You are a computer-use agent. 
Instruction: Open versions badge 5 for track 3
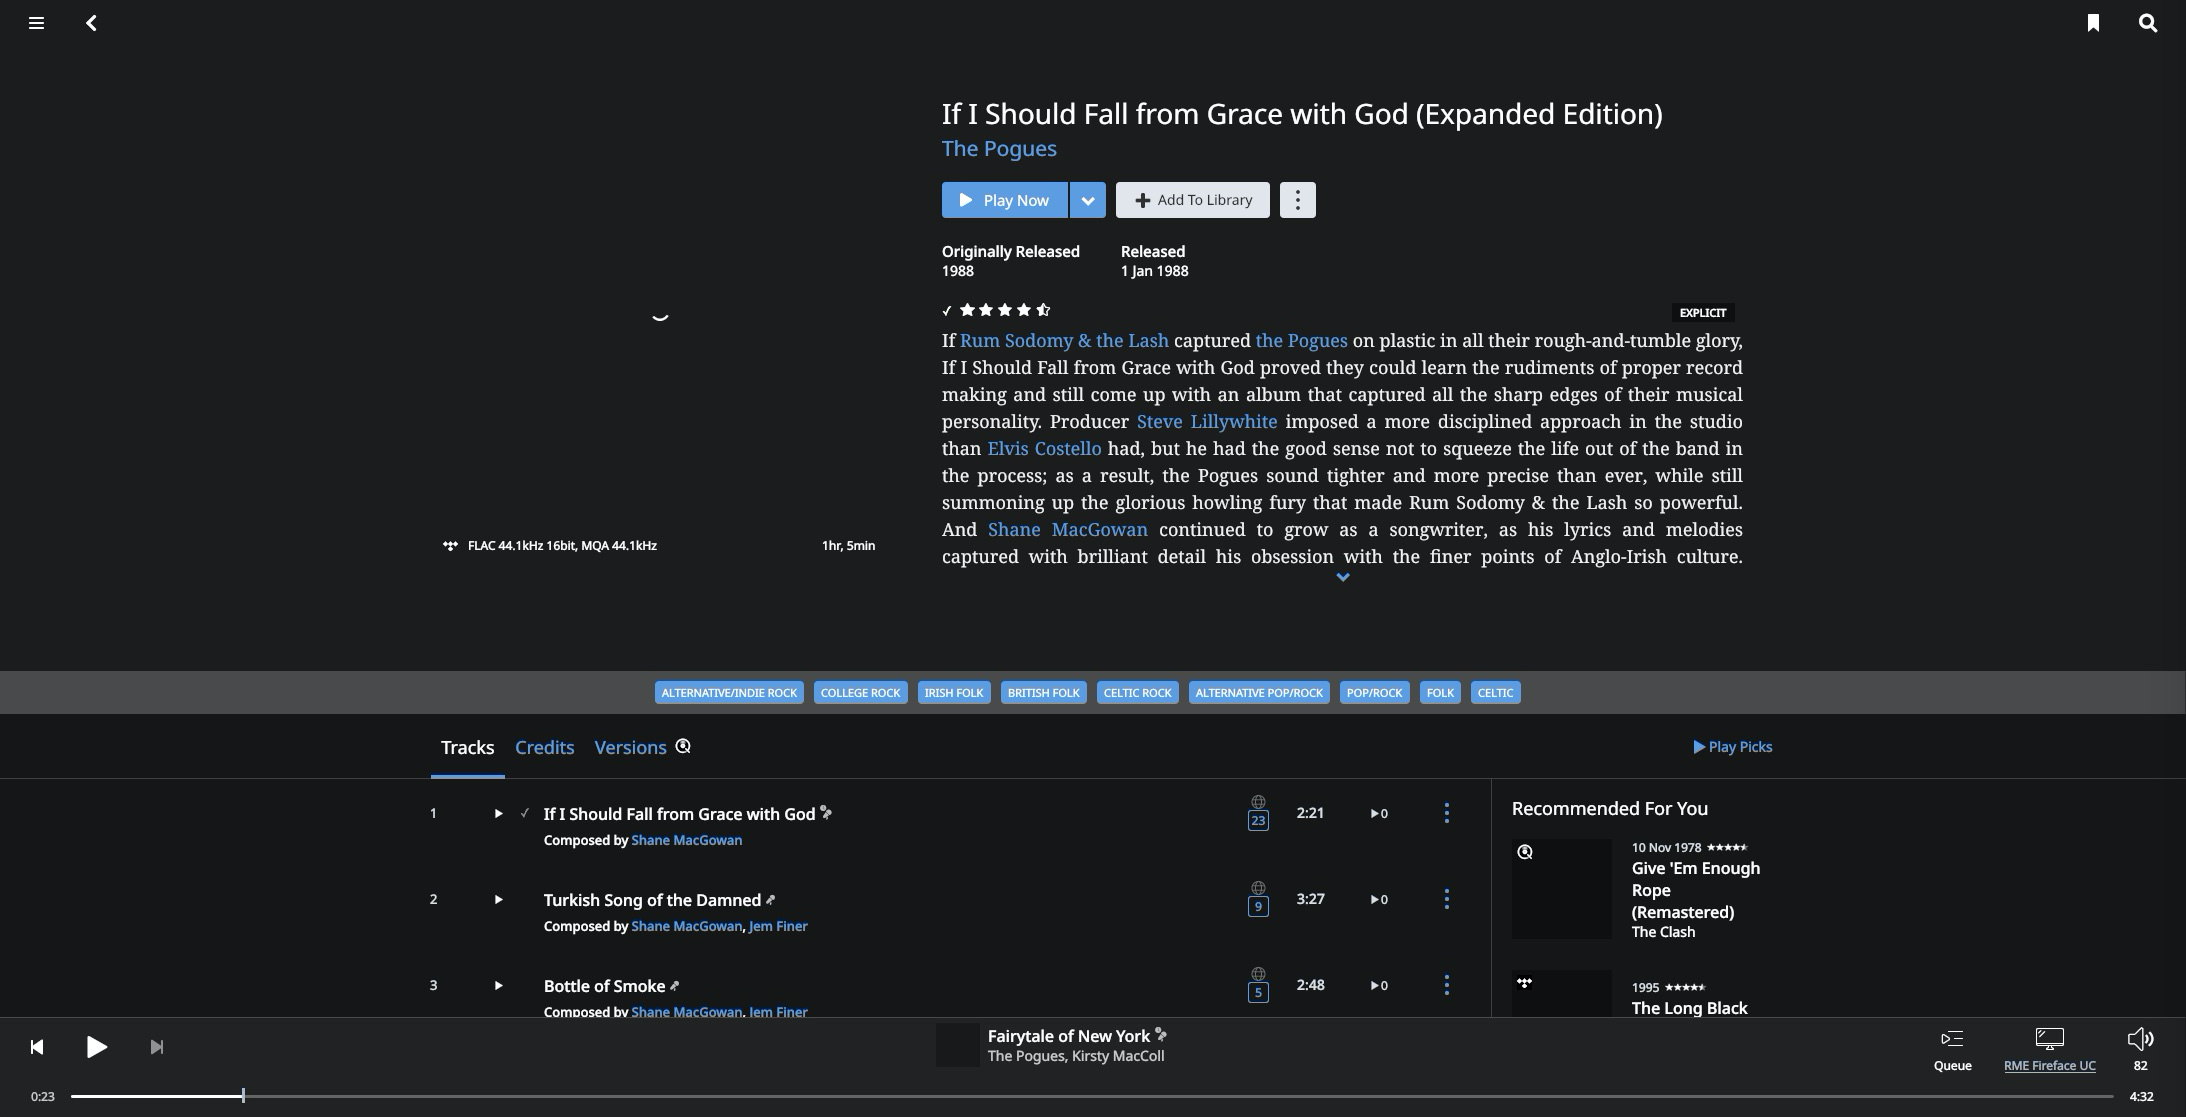(x=1258, y=992)
